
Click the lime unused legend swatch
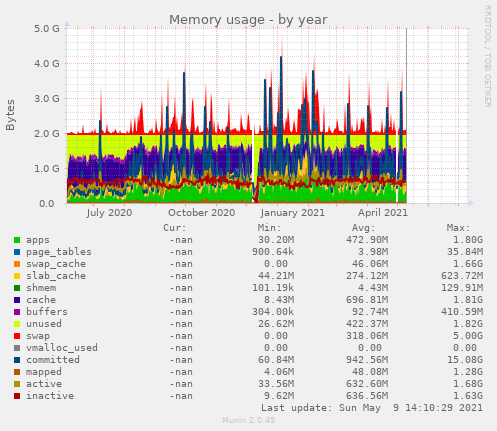click(x=17, y=324)
